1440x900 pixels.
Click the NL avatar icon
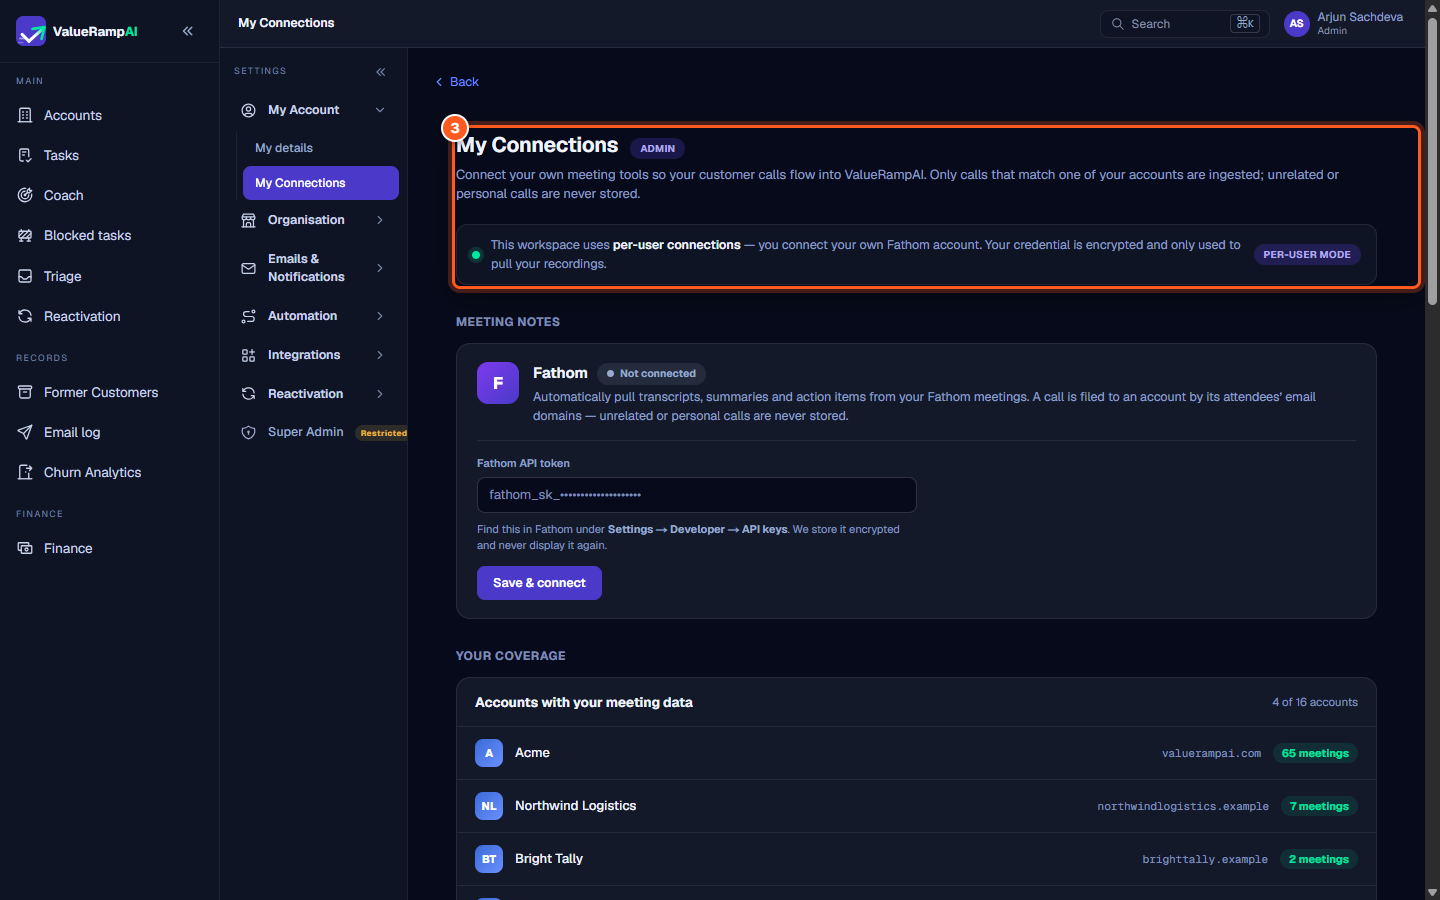click(x=489, y=806)
